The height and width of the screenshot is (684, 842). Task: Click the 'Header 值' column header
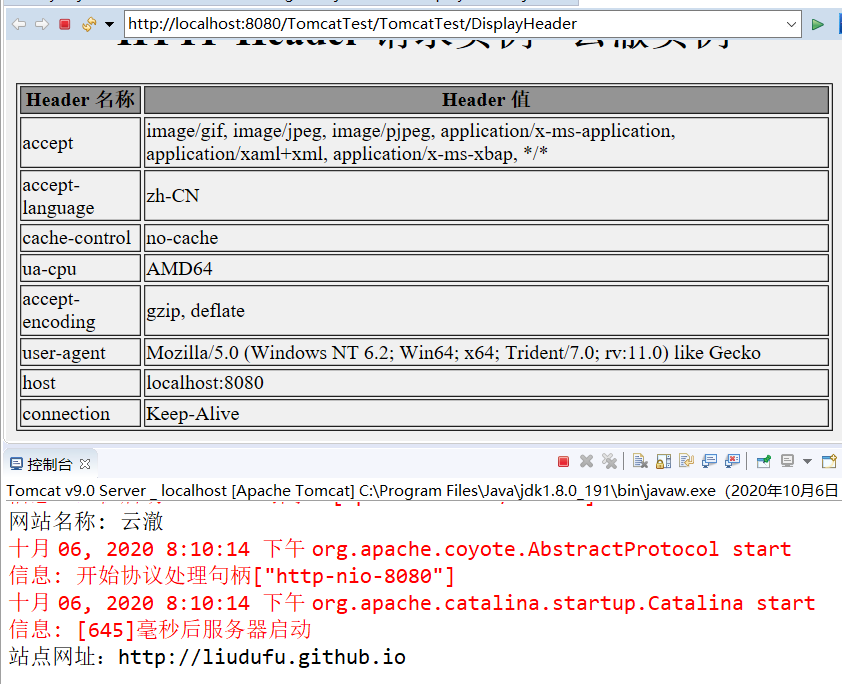(487, 100)
